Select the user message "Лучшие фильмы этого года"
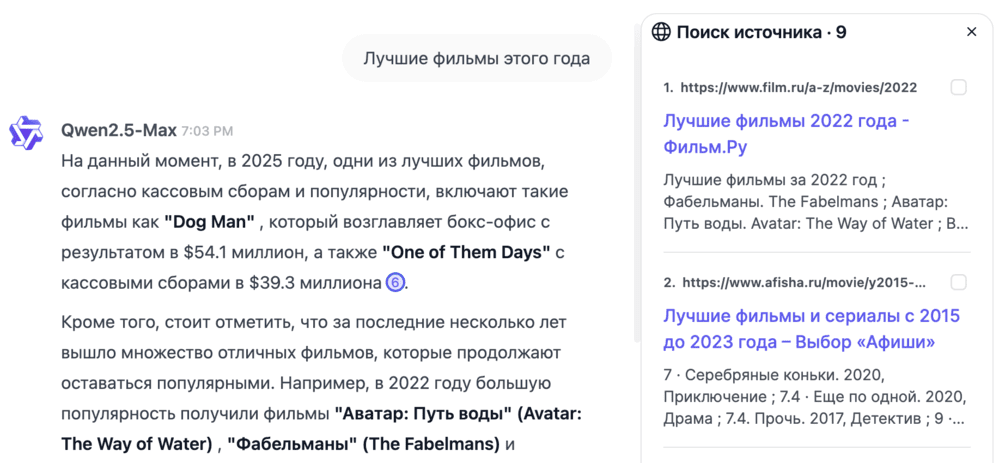Image resolution: width=999 pixels, height=463 pixels. pyautogui.click(x=476, y=58)
